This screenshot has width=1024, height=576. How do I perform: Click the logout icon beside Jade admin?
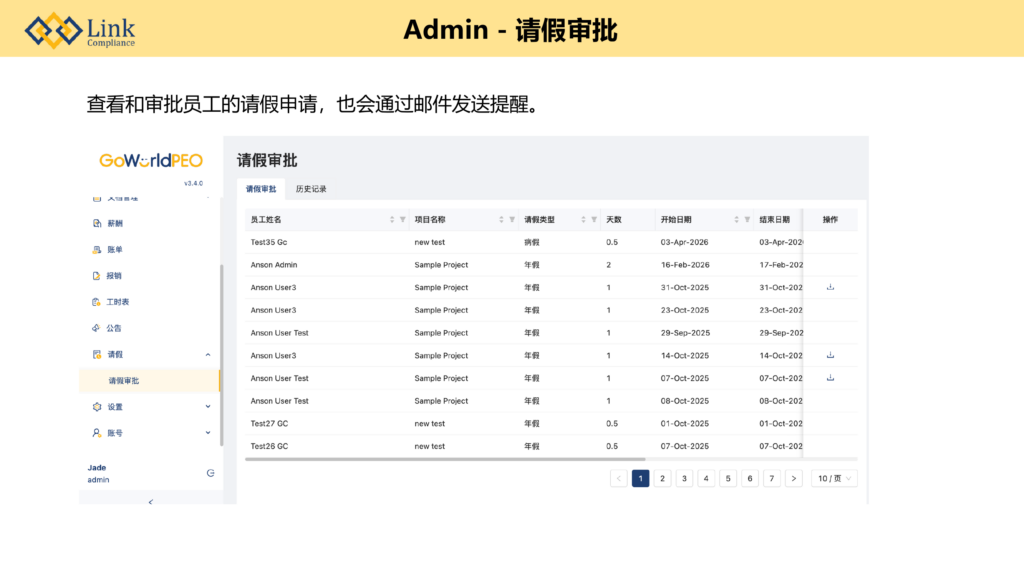(210, 473)
